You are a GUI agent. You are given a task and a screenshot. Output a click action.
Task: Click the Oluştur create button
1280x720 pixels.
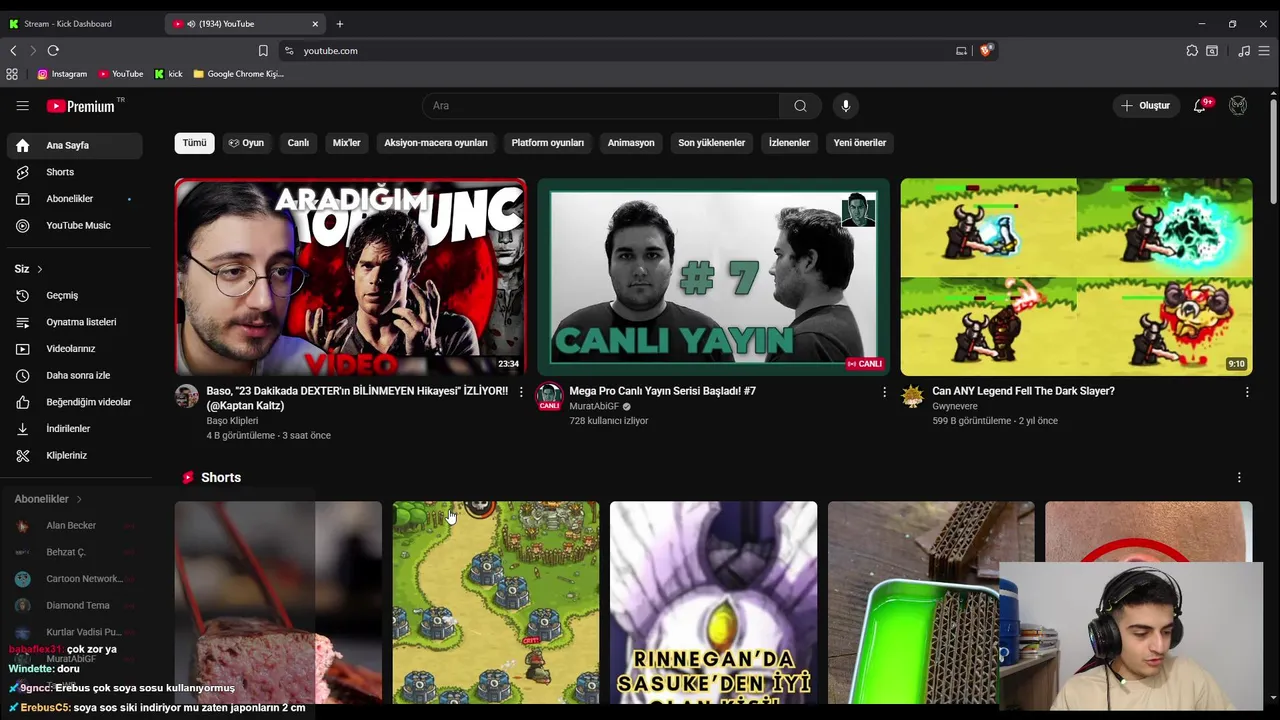[x=1146, y=106]
